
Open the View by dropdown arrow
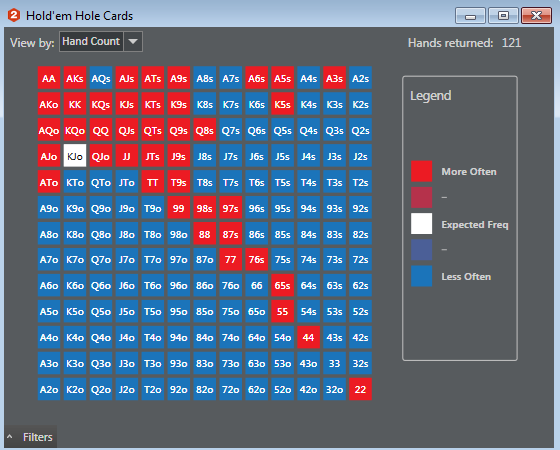coord(133,42)
